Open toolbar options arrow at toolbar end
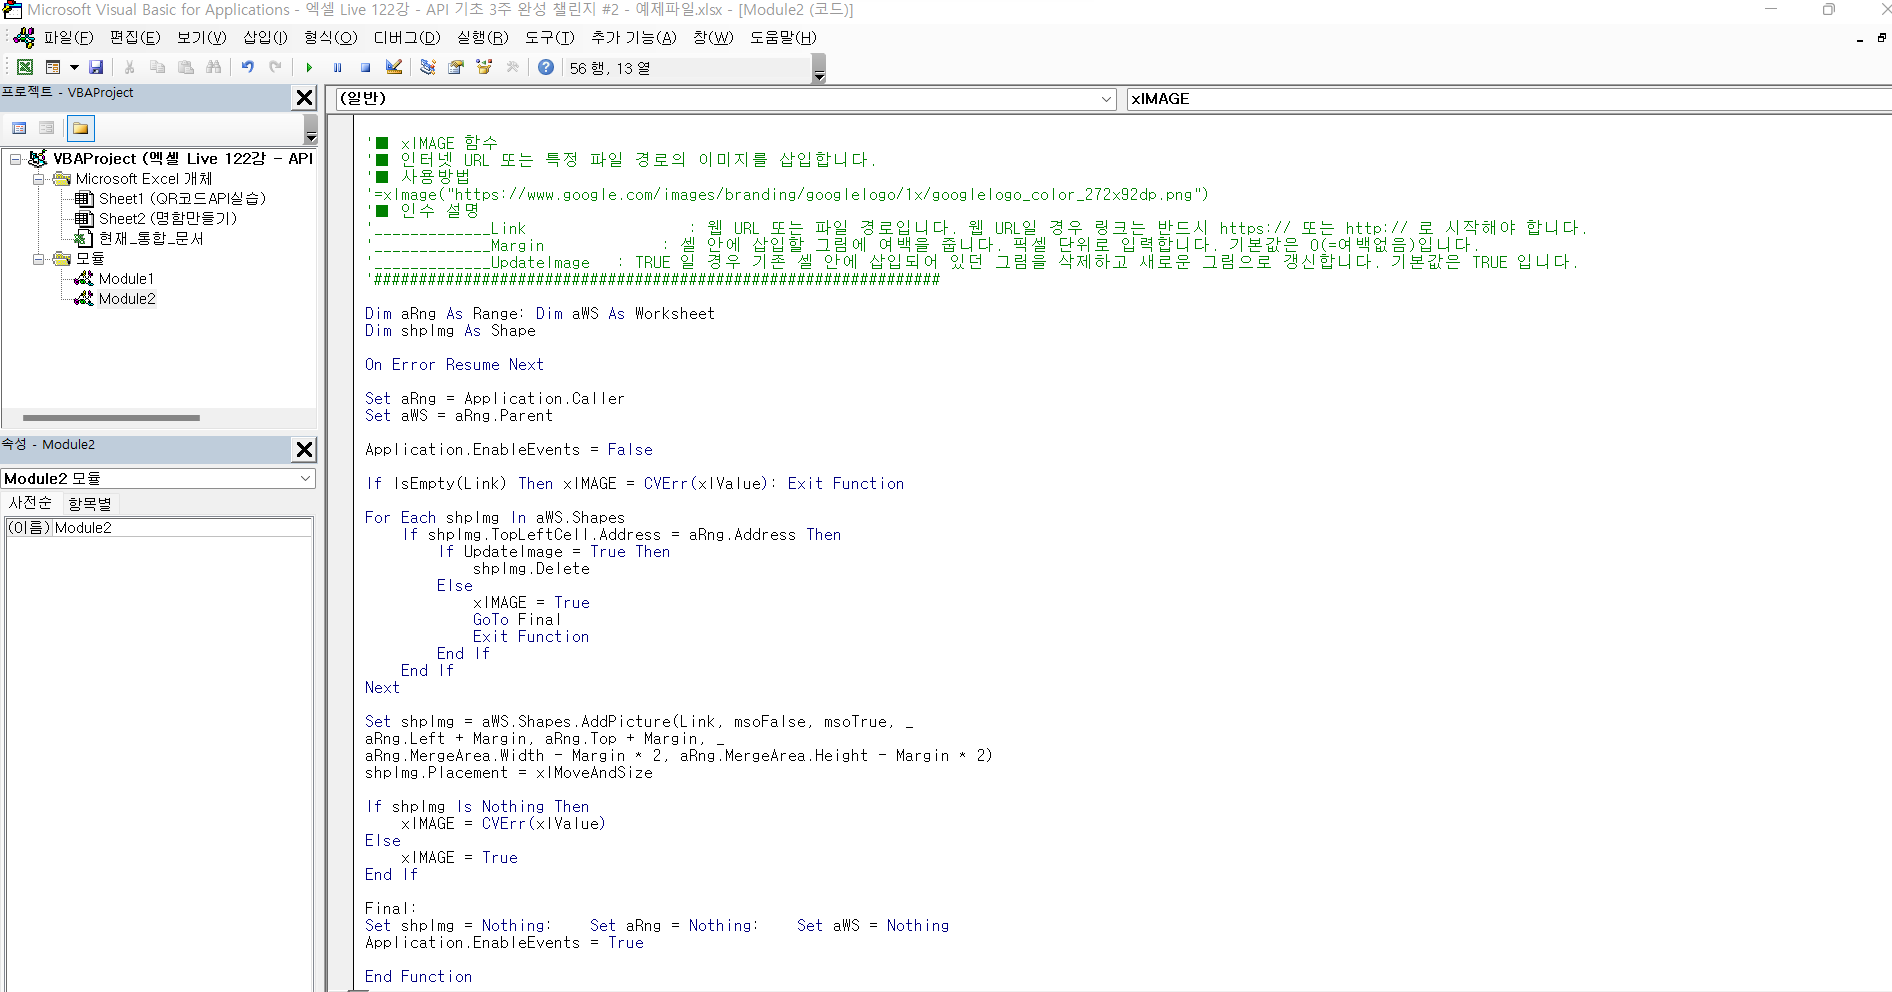Image resolution: width=1892 pixels, height=992 pixels. 819,68
